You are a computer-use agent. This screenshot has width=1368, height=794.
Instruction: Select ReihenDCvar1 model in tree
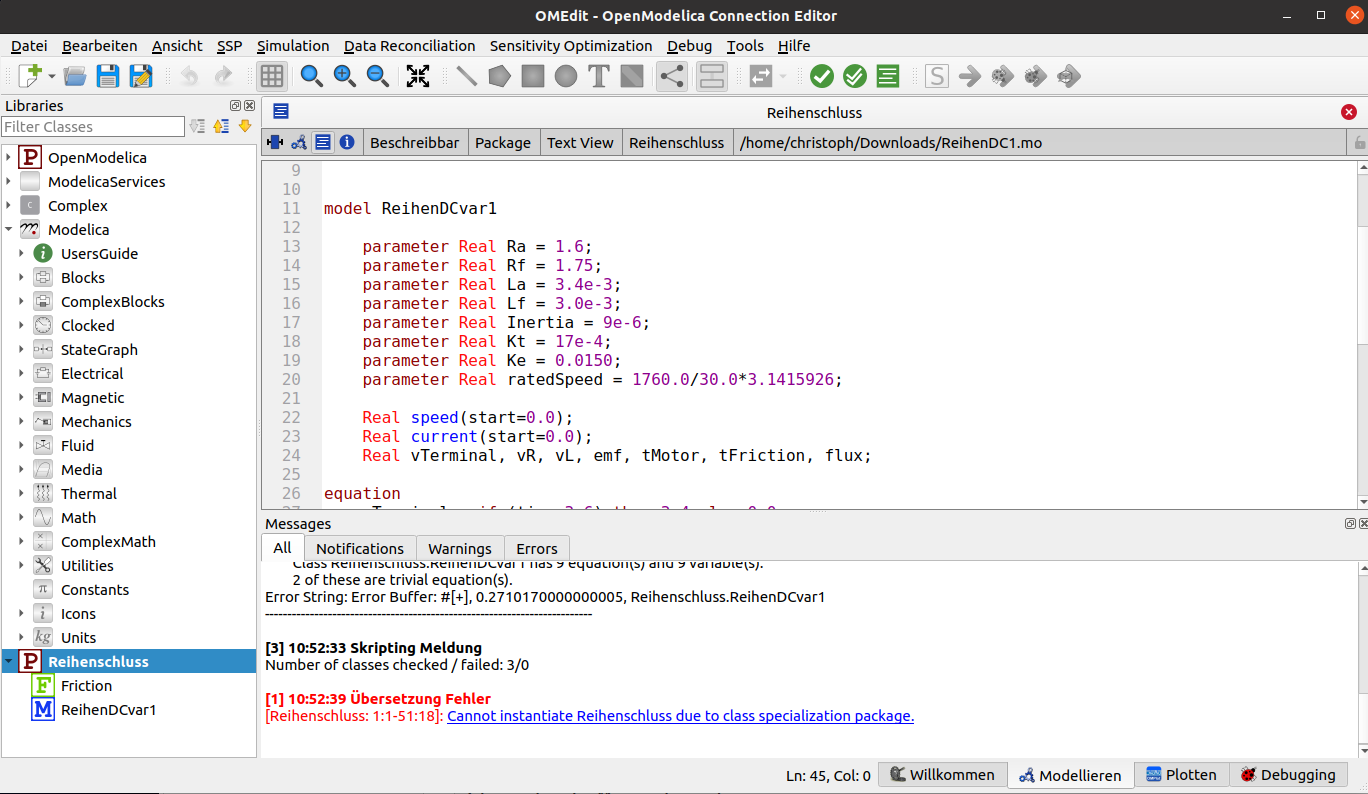coord(108,710)
